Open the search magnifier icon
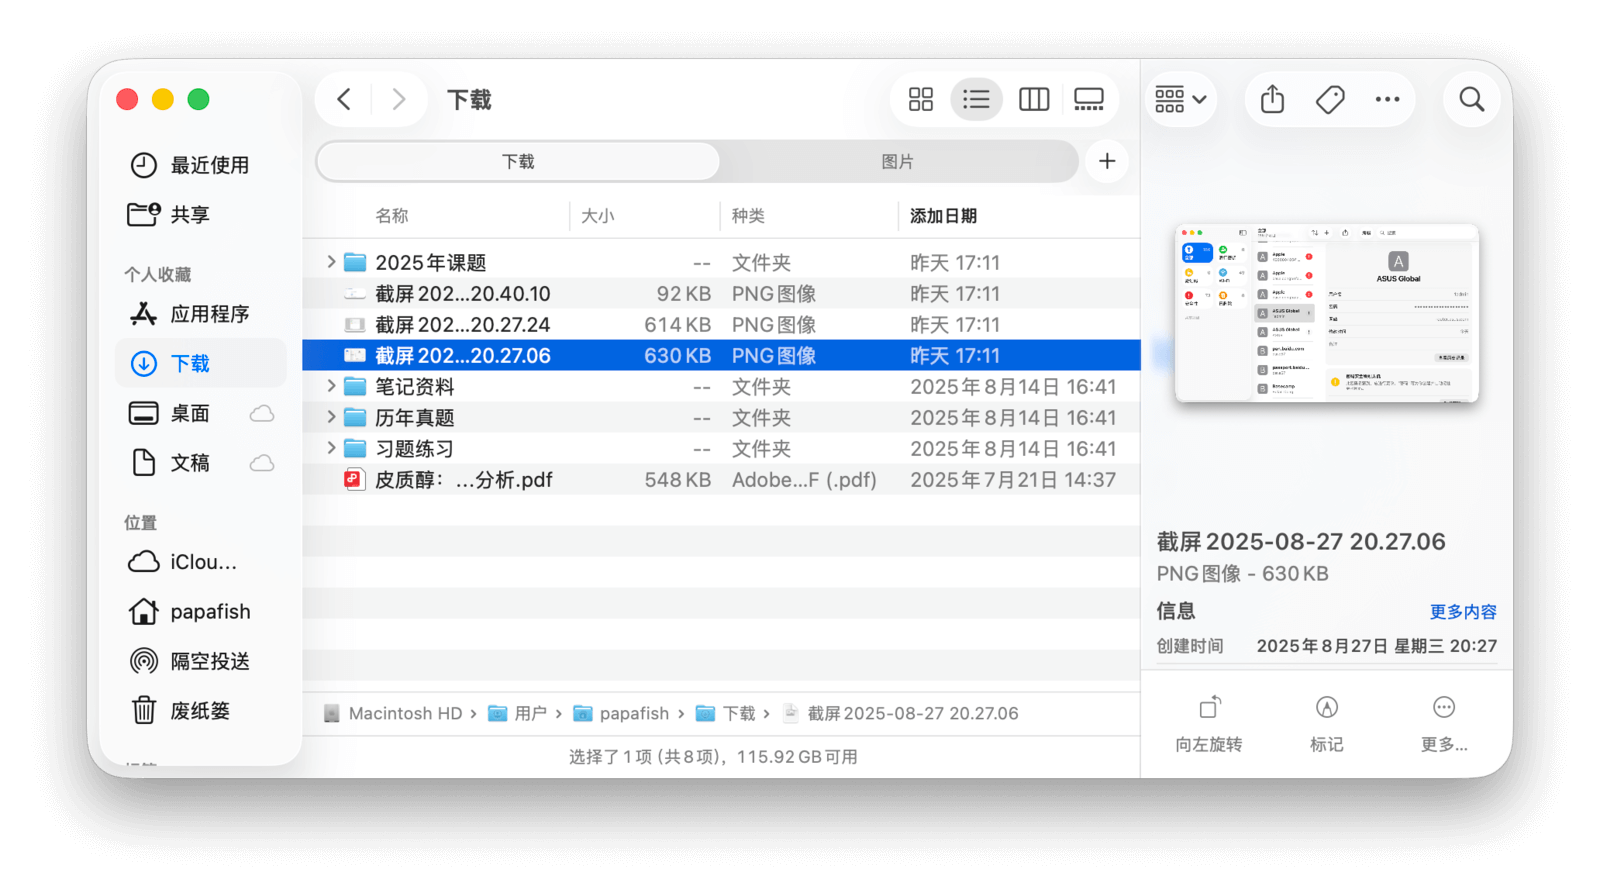Image resolution: width=1600 pixels, height=893 pixels. pyautogui.click(x=1471, y=99)
